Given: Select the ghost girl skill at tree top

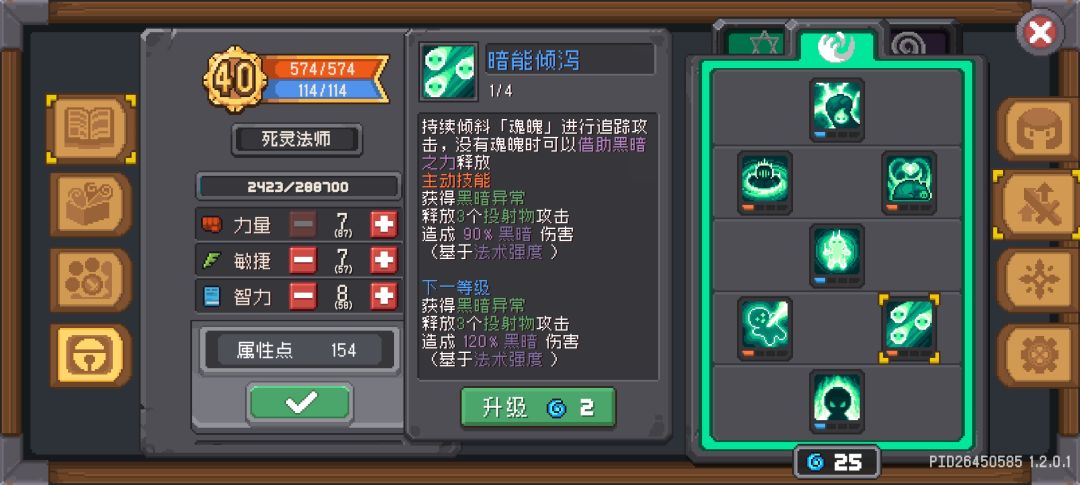Looking at the screenshot, I should pyautogui.click(x=837, y=110).
